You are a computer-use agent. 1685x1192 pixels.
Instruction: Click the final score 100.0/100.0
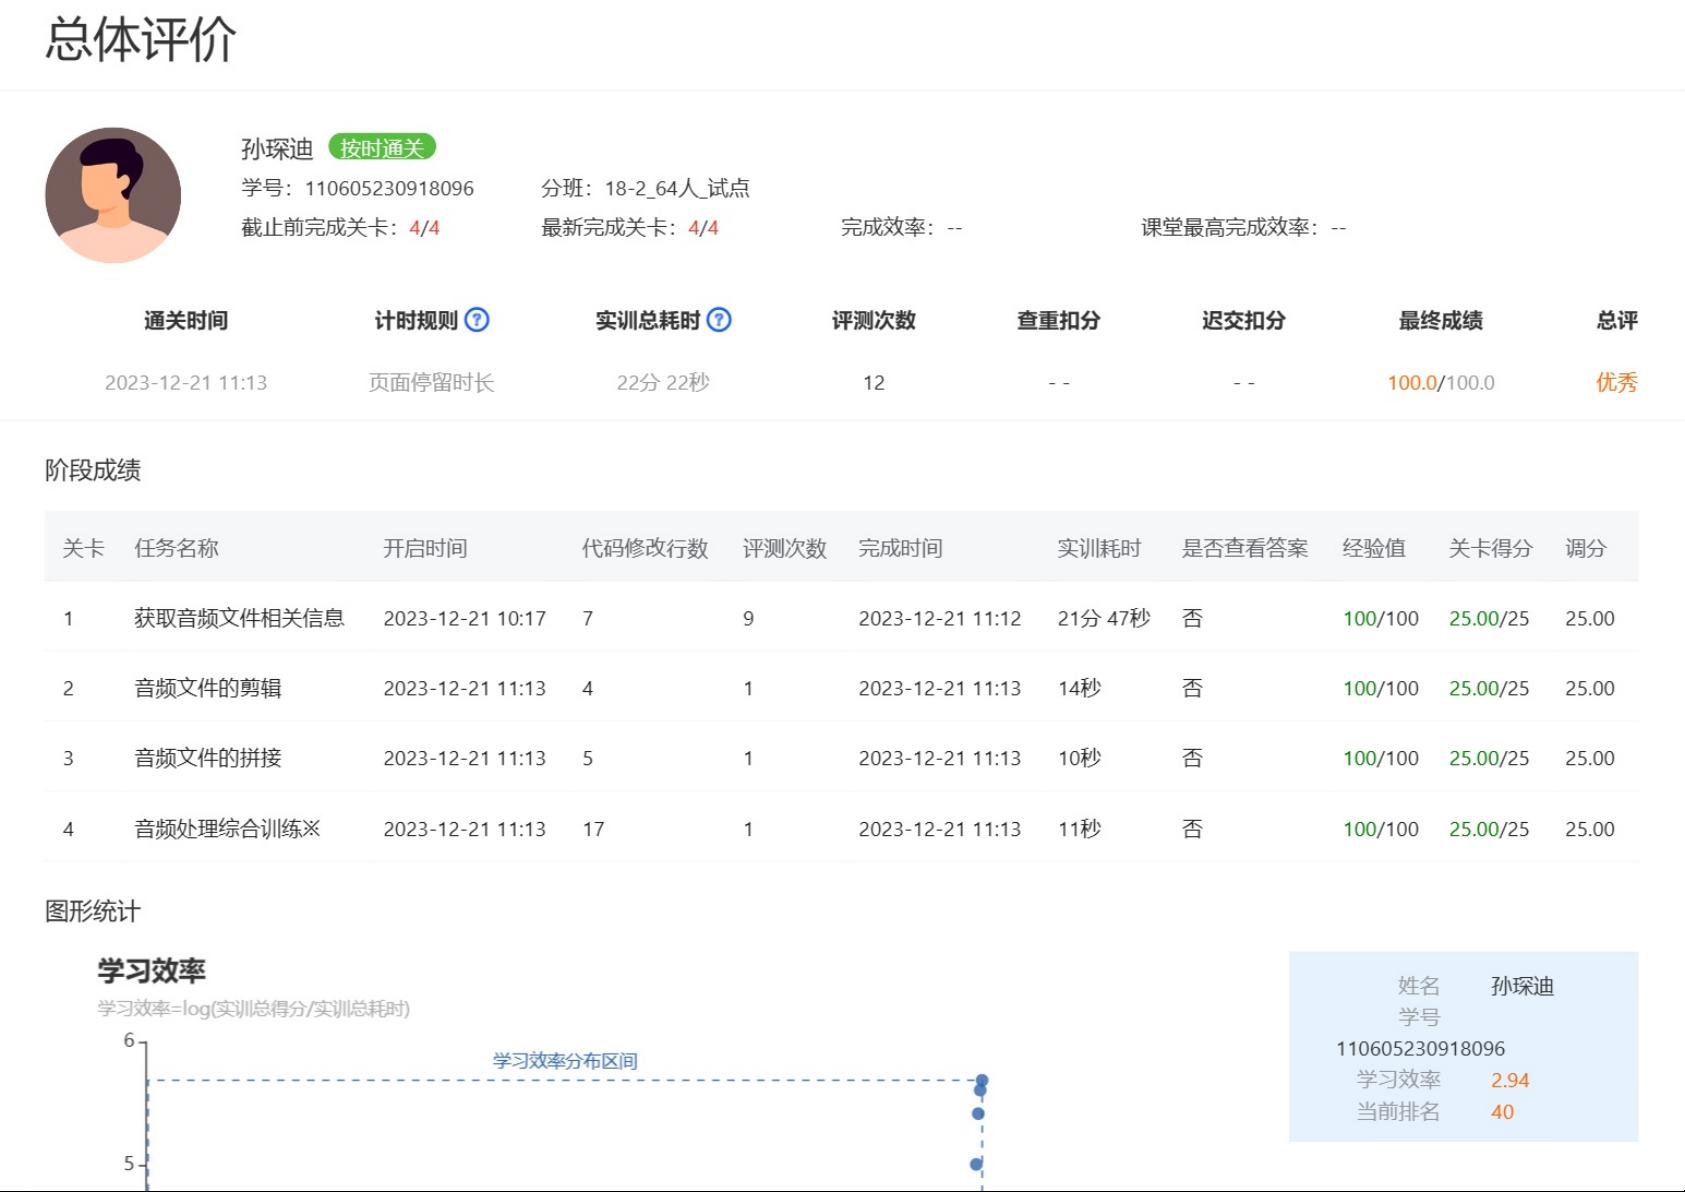(x=1440, y=382)
